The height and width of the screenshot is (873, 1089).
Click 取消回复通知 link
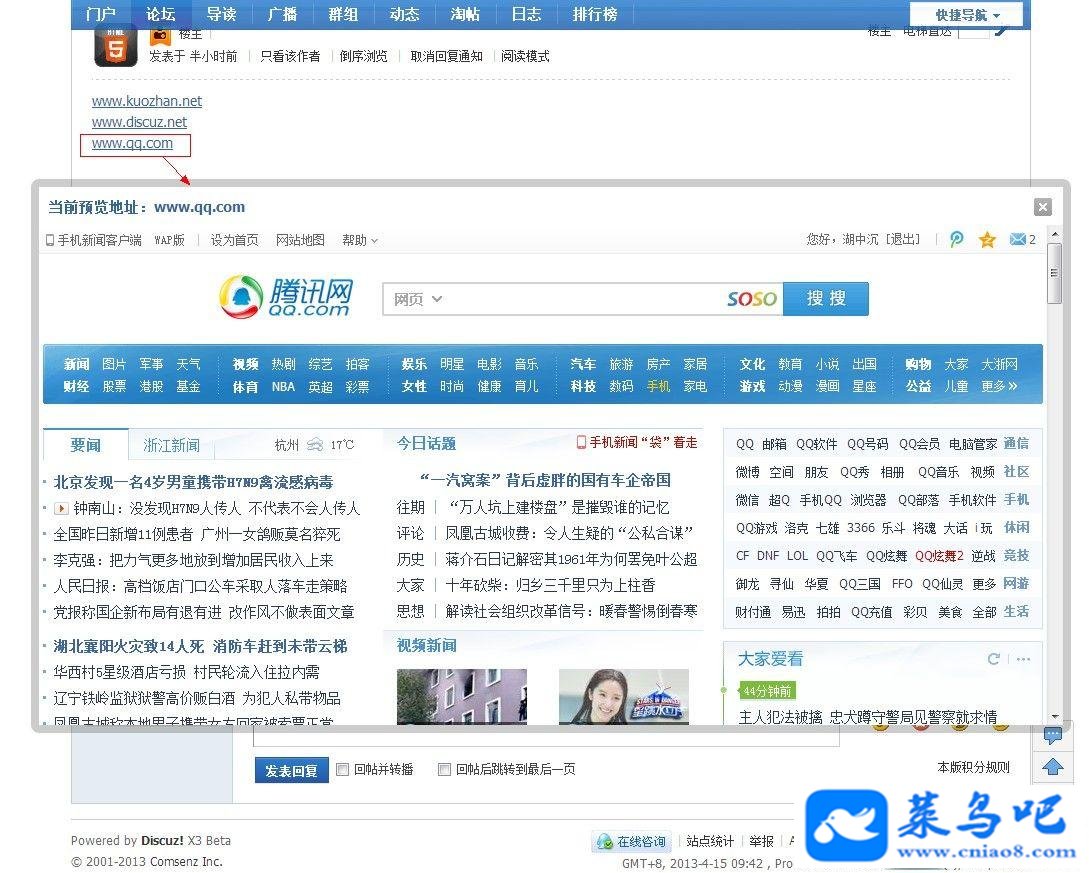coord(447,56)
